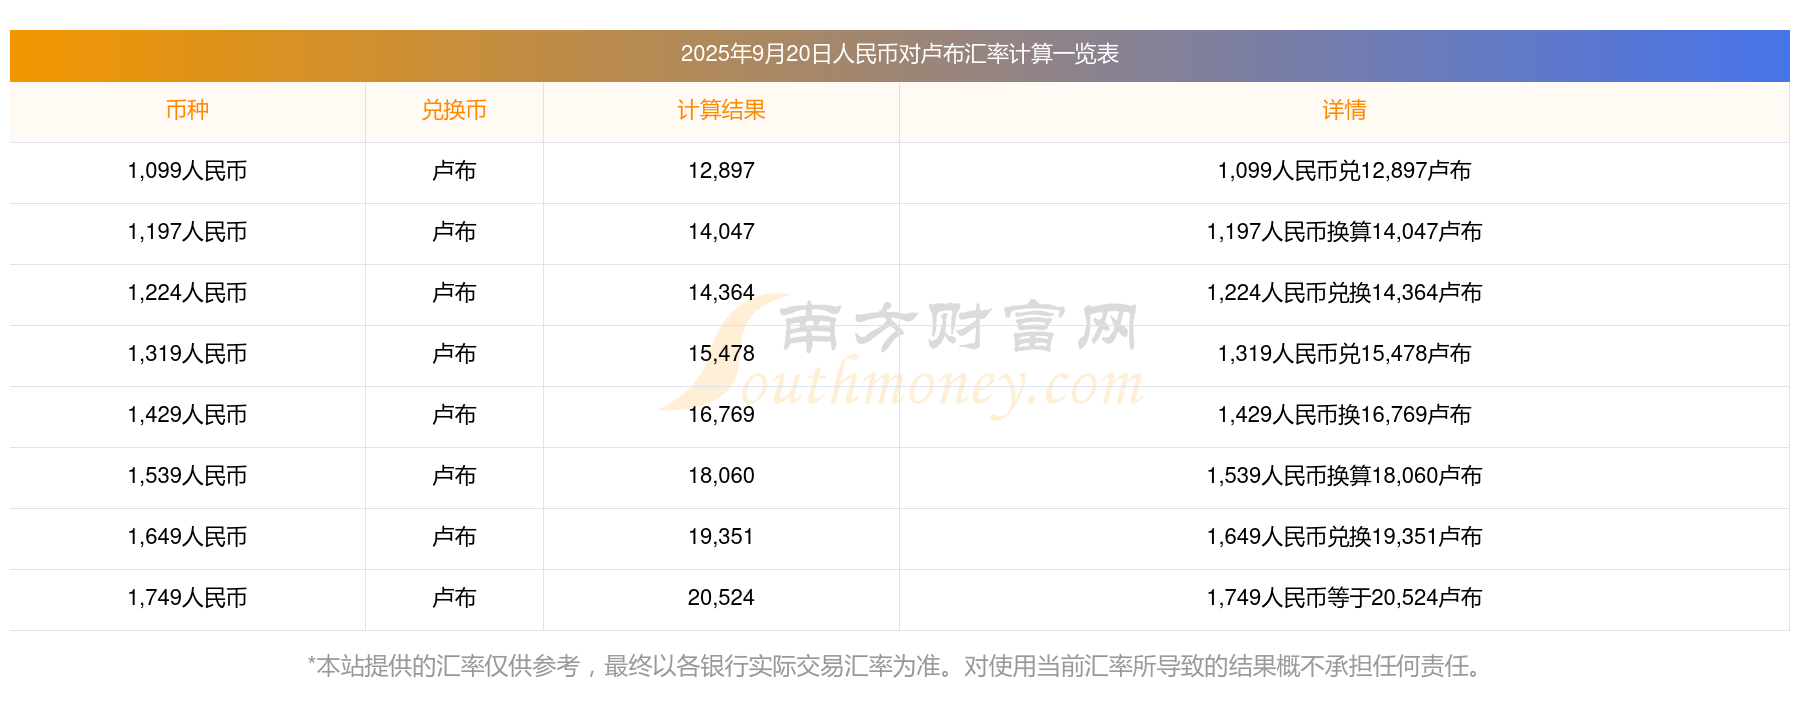Click '卢布' in the 1,429人民币 row
This screenshot has height=720, width=1800.
click(x=454, y=415)
